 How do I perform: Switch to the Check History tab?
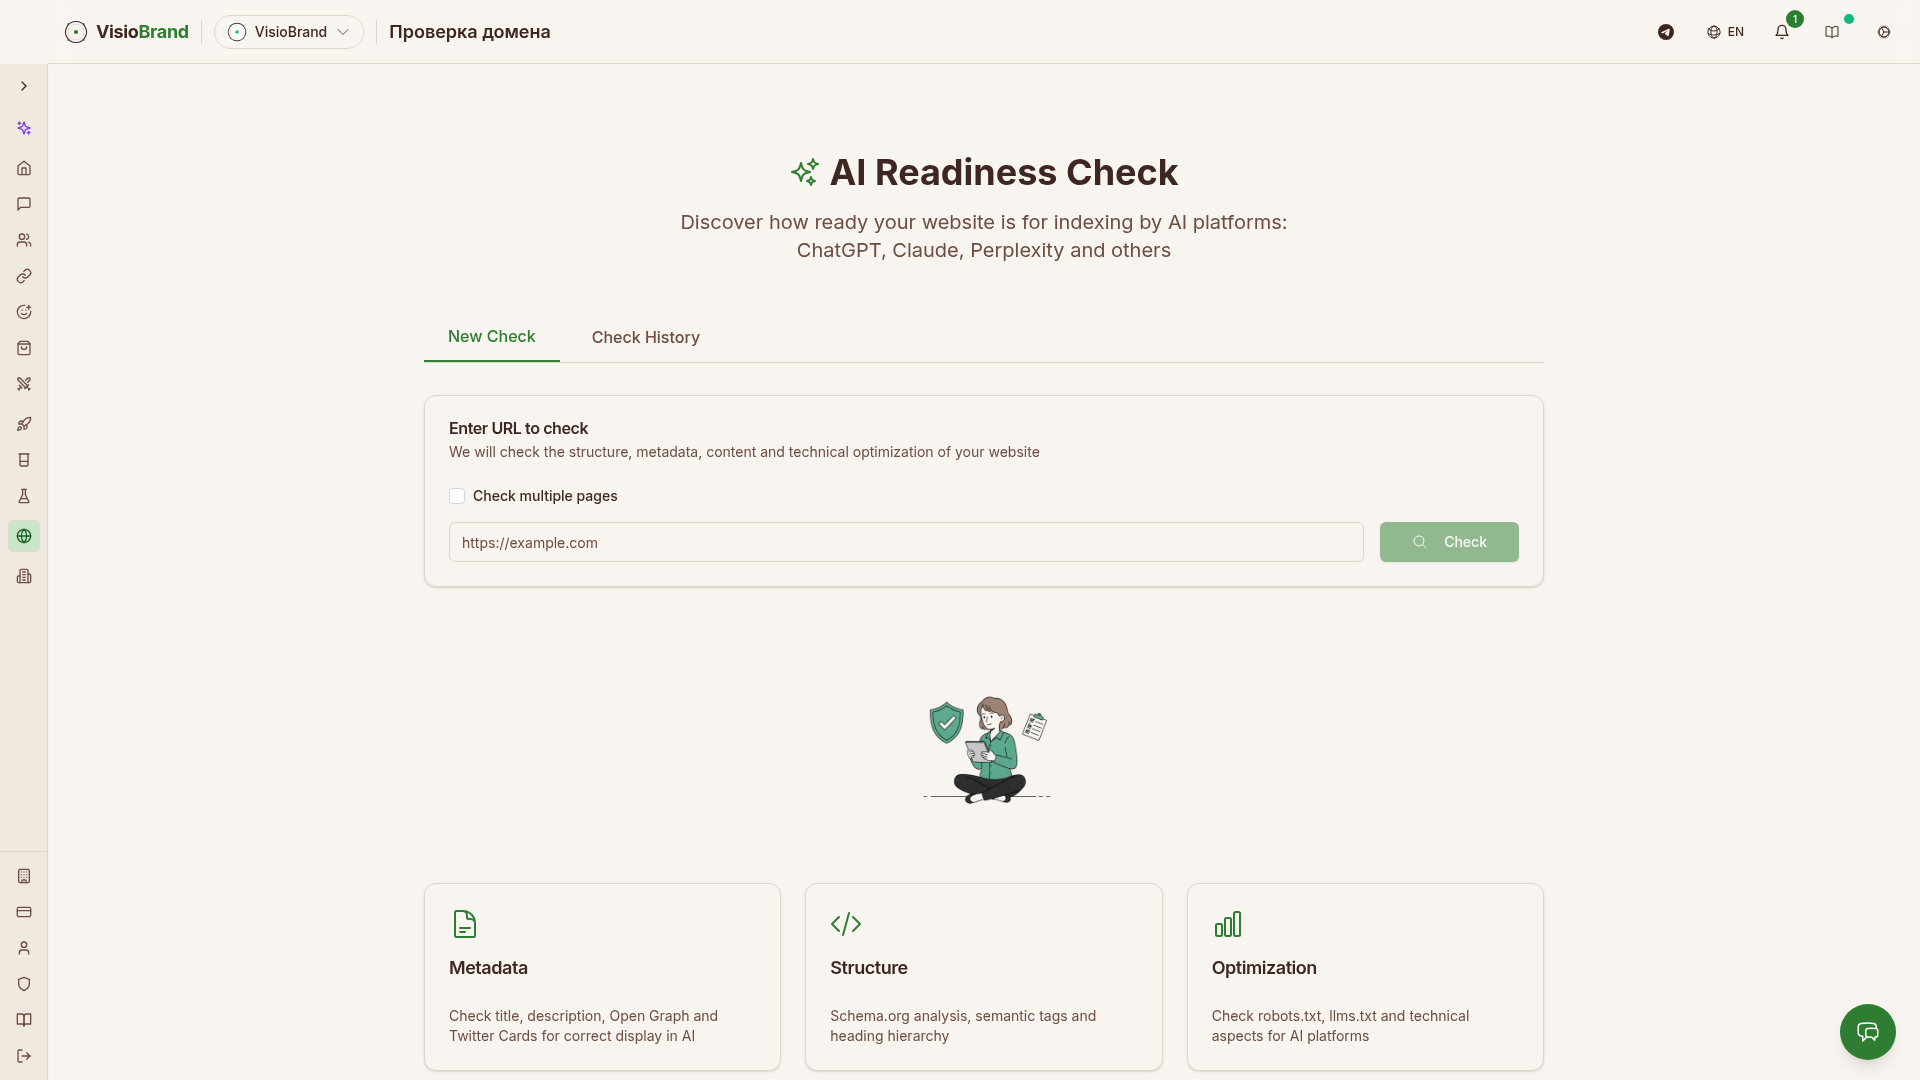[x=645, y=337]
